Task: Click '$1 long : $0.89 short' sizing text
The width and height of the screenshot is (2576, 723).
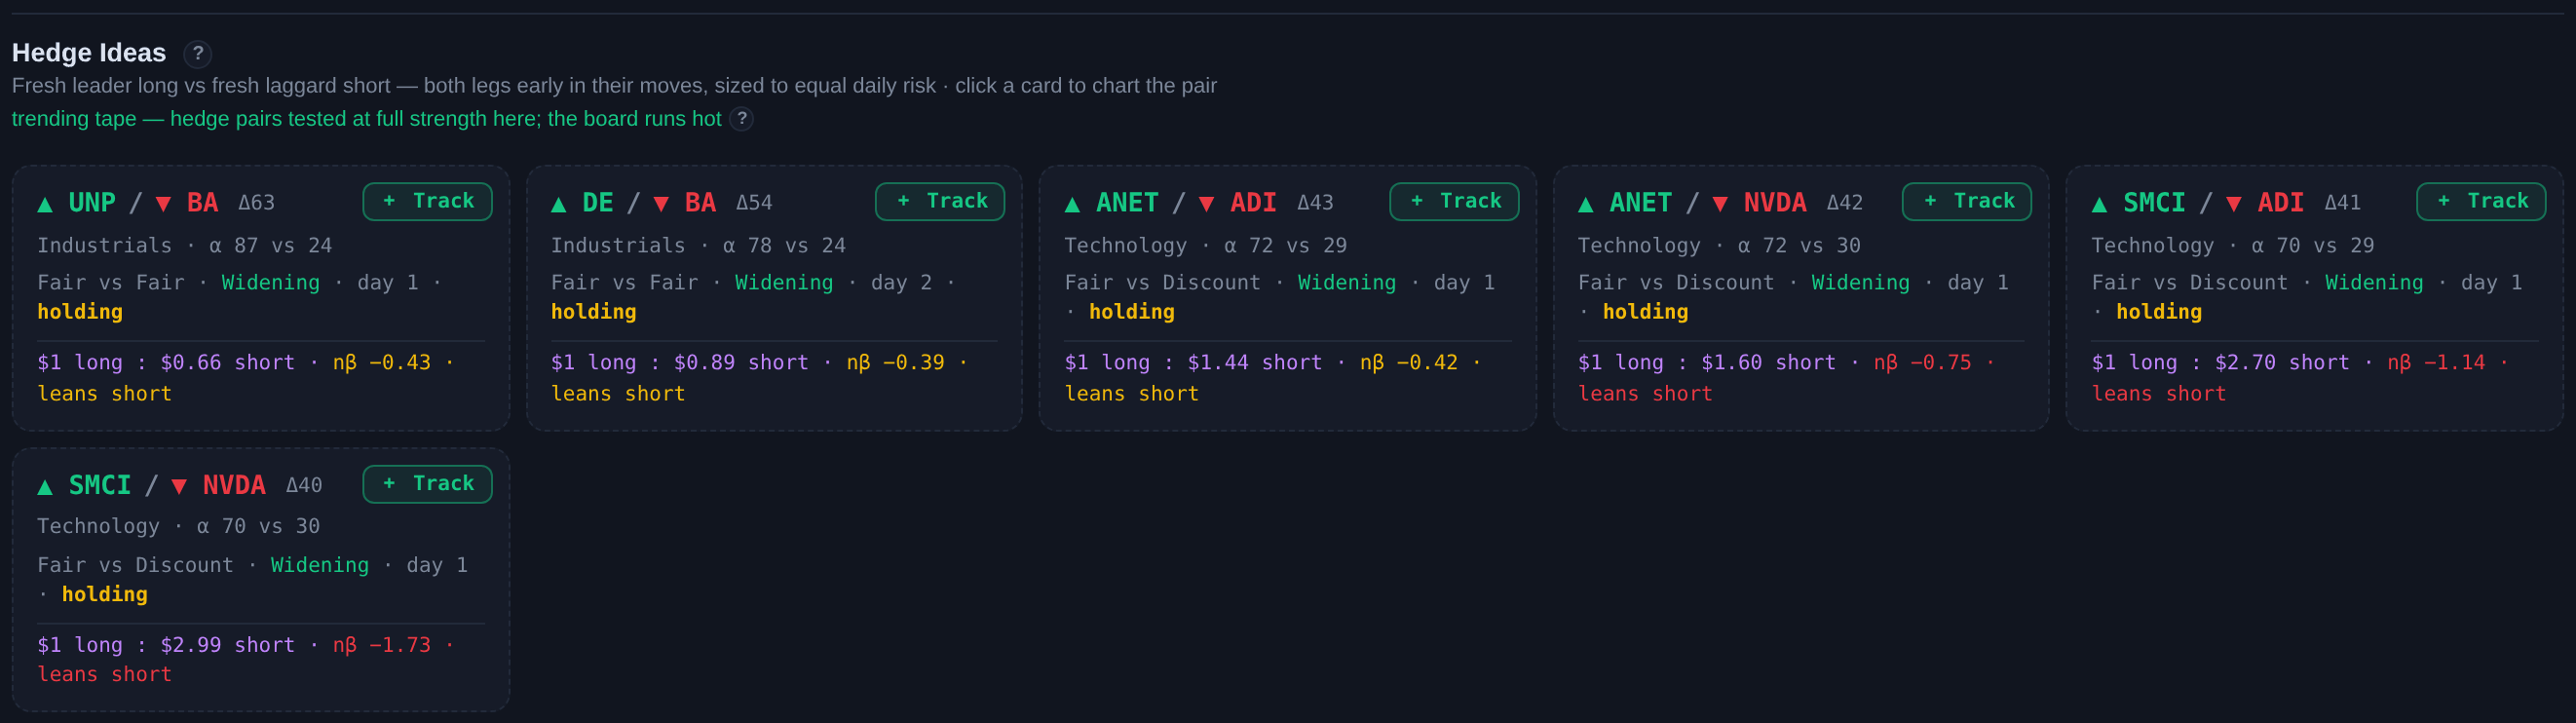Action: click(680, 363)
